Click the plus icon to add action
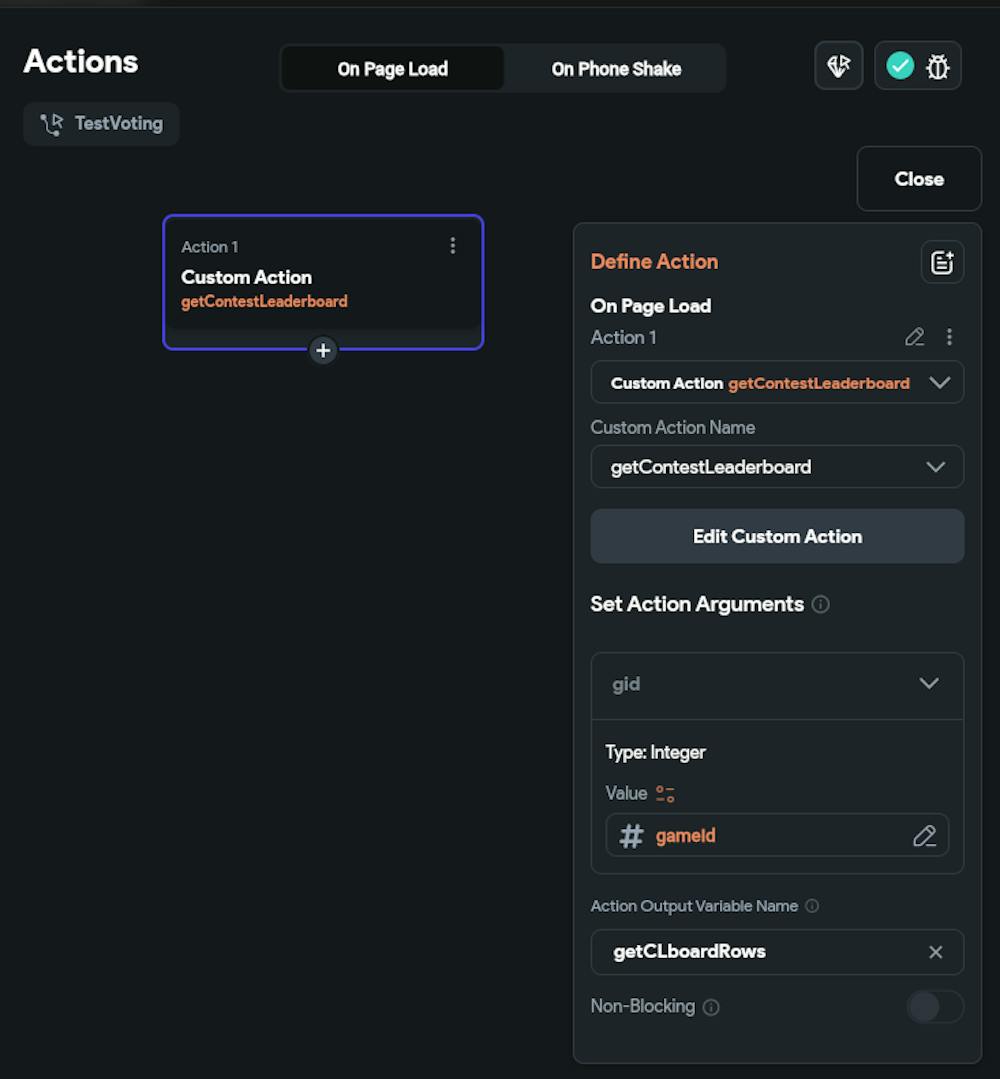Screen dimensions: 1000x1079 tap(323, 351)
